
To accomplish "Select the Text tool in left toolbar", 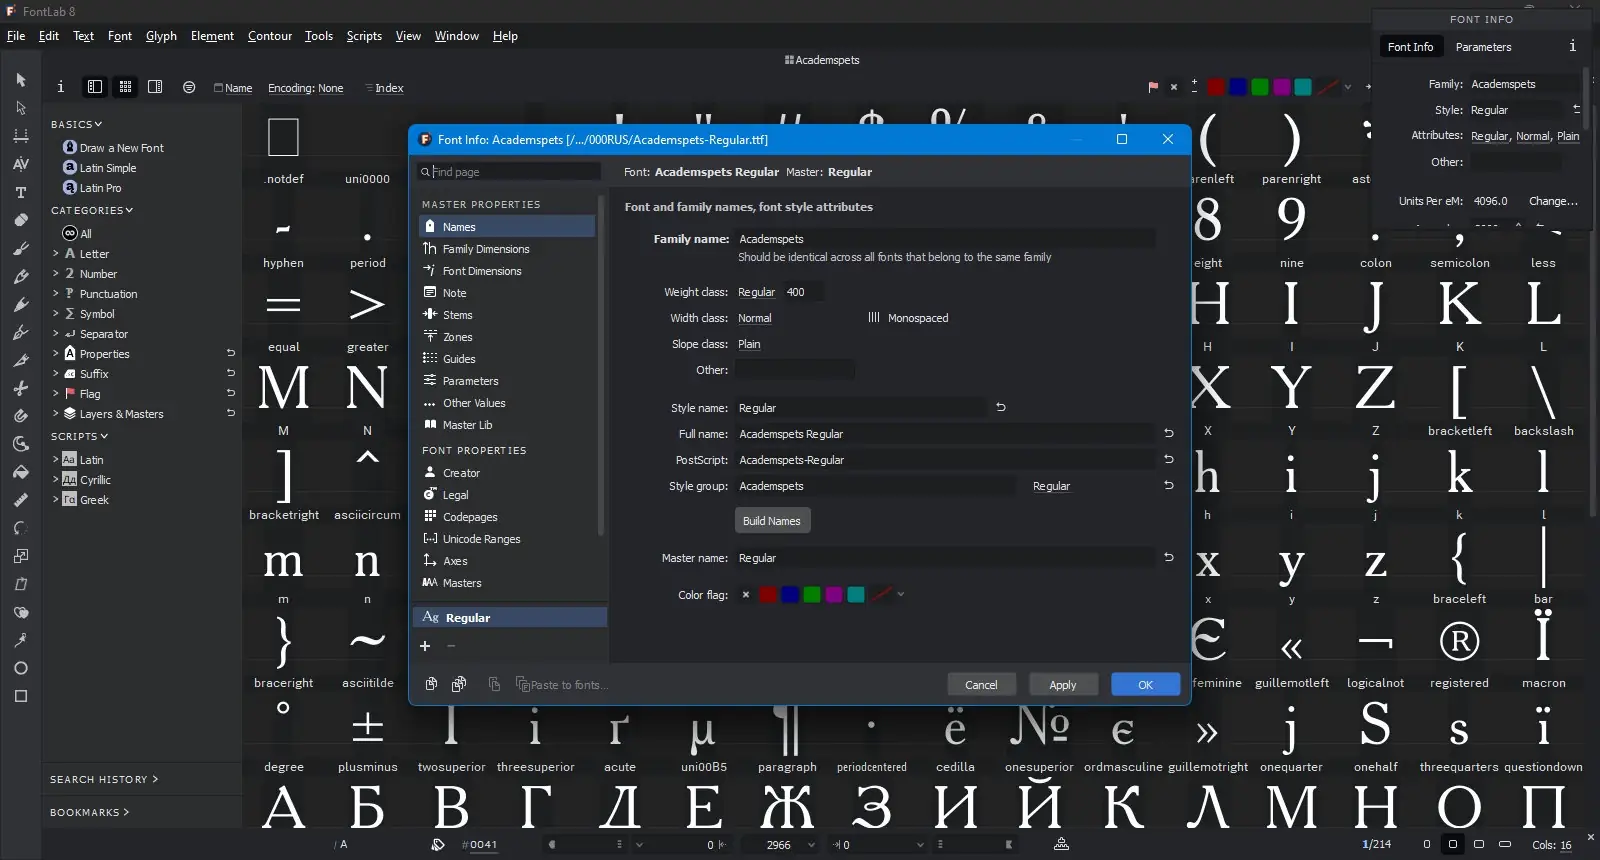I will pyautogui.click(x=21, y=192).
